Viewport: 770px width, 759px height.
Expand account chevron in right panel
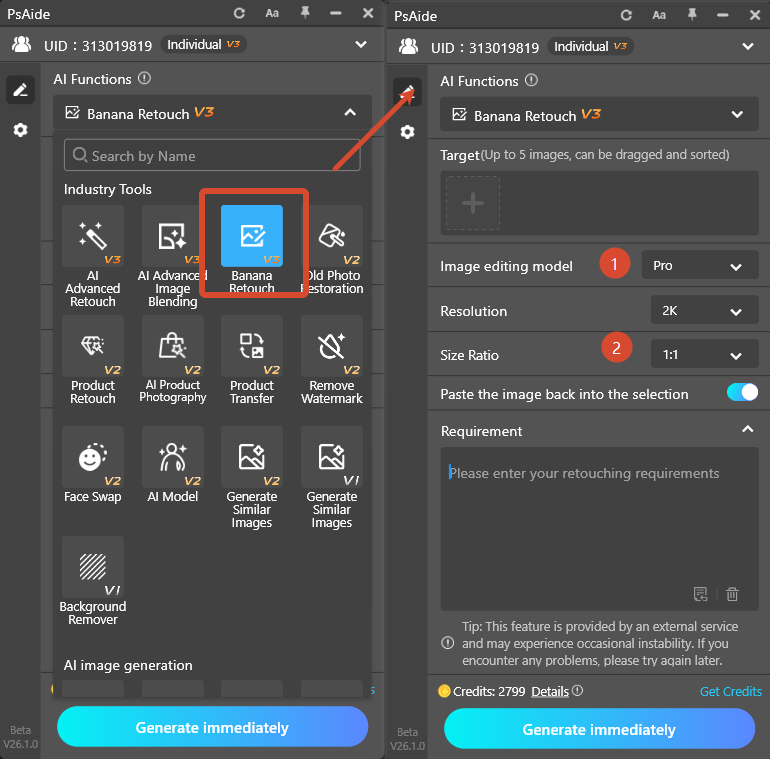[748, 47]
